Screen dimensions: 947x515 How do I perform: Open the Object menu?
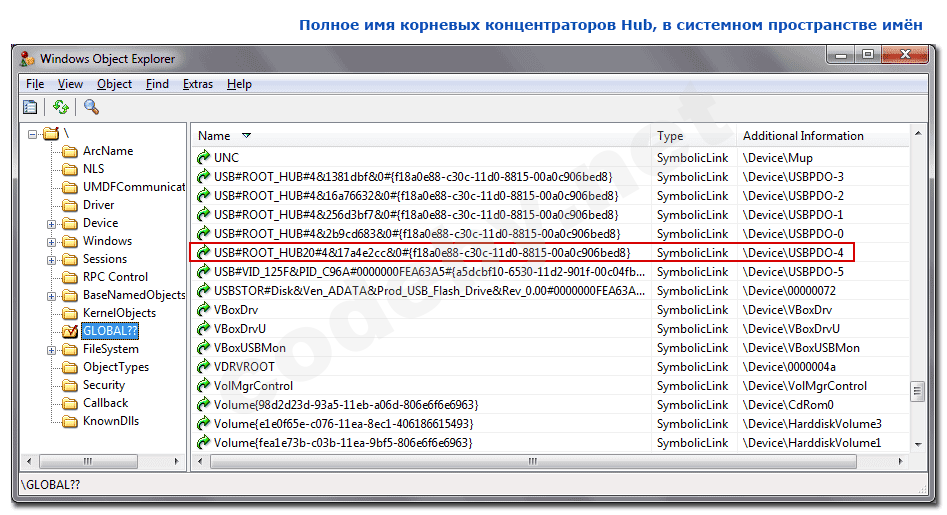(114, 84)
